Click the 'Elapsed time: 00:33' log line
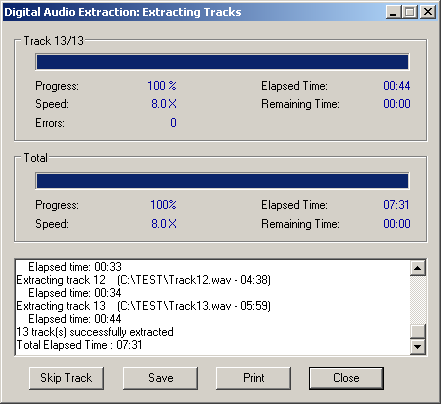The height and width of the screenshot is (404, 441). pyautogui.click(x=75, y=267)
